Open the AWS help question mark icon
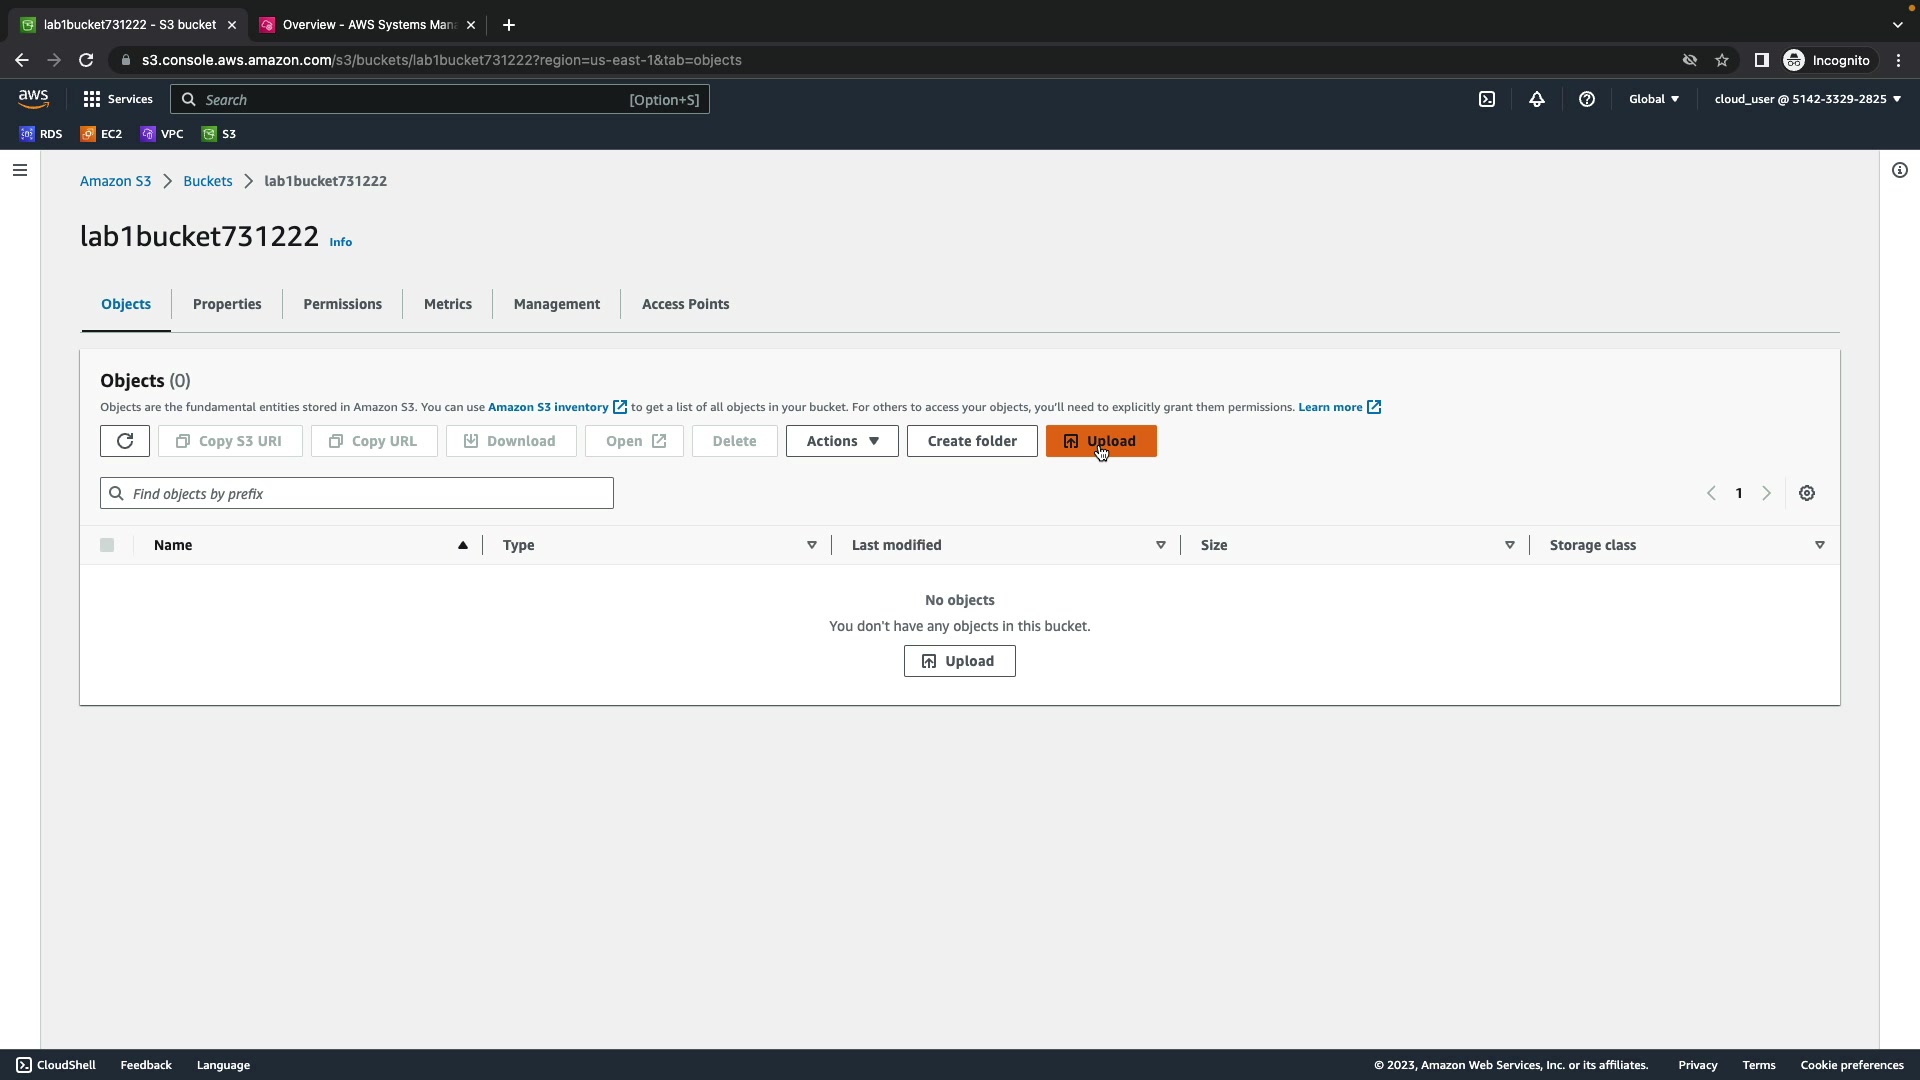 tap(1587, 99)
